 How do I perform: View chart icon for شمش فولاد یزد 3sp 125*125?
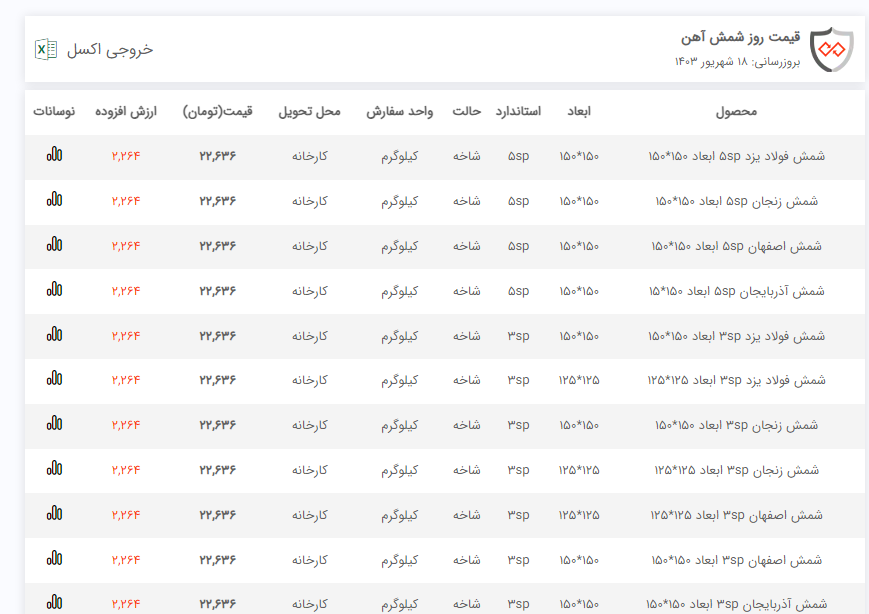[x=54, y=379]
